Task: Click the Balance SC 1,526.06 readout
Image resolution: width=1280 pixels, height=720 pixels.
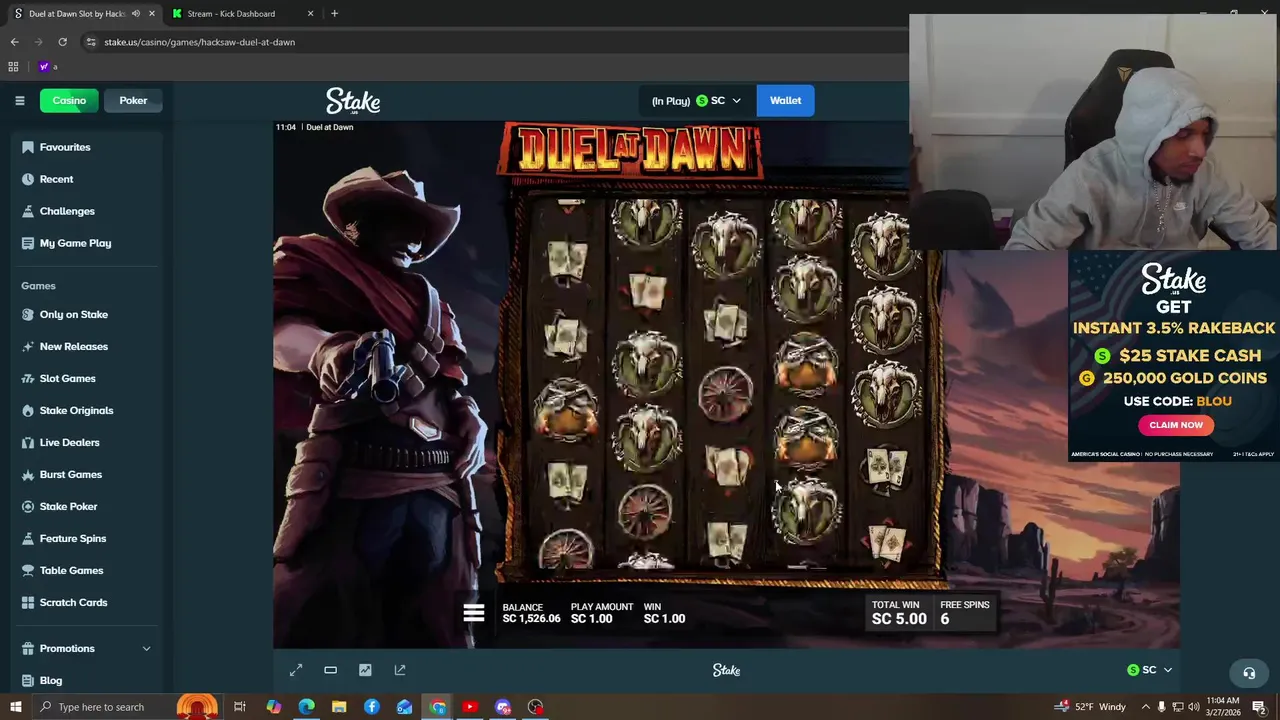Action: (x=531, y=613)
